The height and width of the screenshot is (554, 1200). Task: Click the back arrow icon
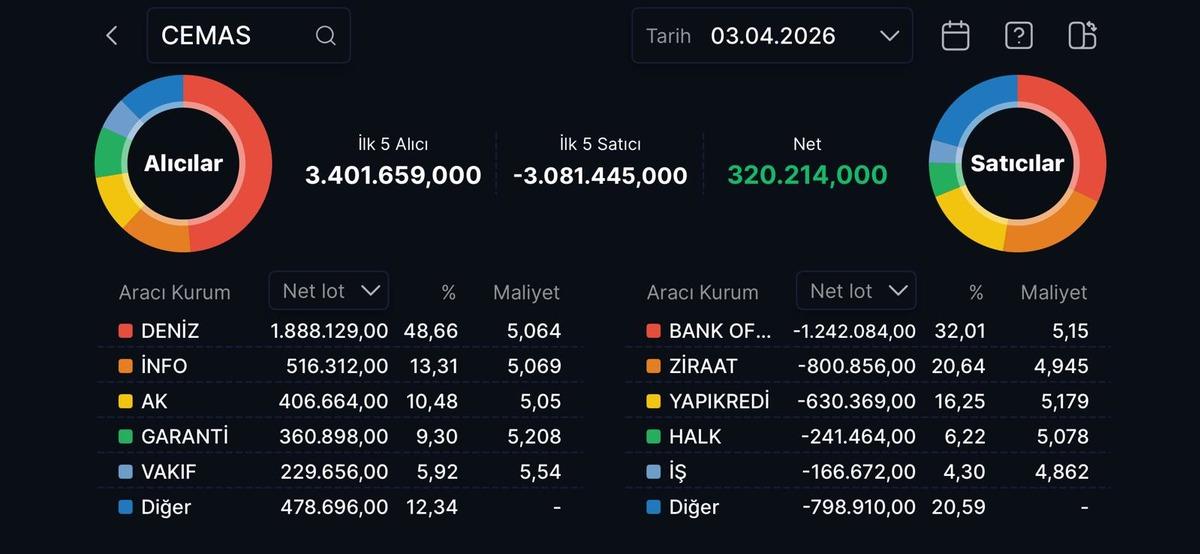[x=111, y=36]
